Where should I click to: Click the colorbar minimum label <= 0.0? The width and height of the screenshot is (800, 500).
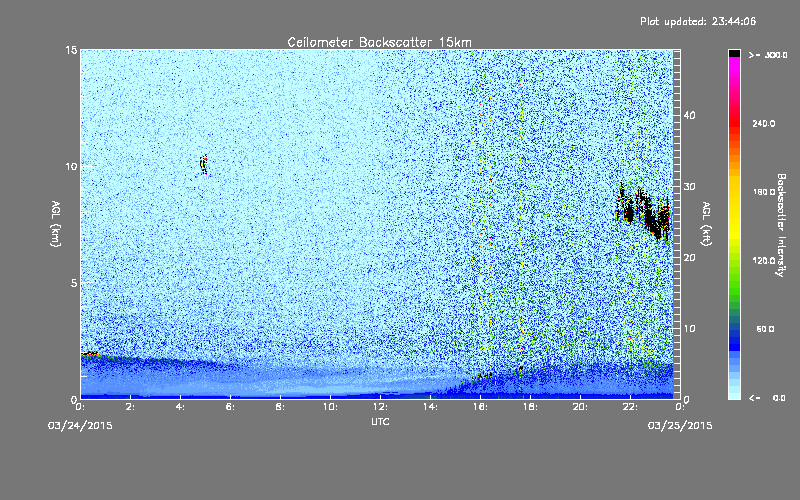[x=767, y=397]
